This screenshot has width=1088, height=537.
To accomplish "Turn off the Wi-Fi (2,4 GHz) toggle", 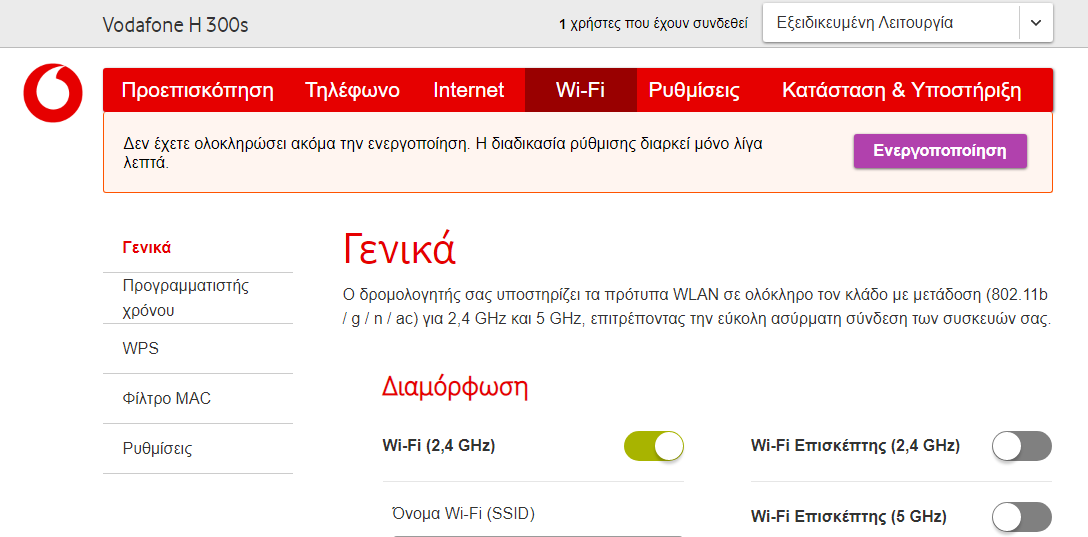I will pos(654,446).
